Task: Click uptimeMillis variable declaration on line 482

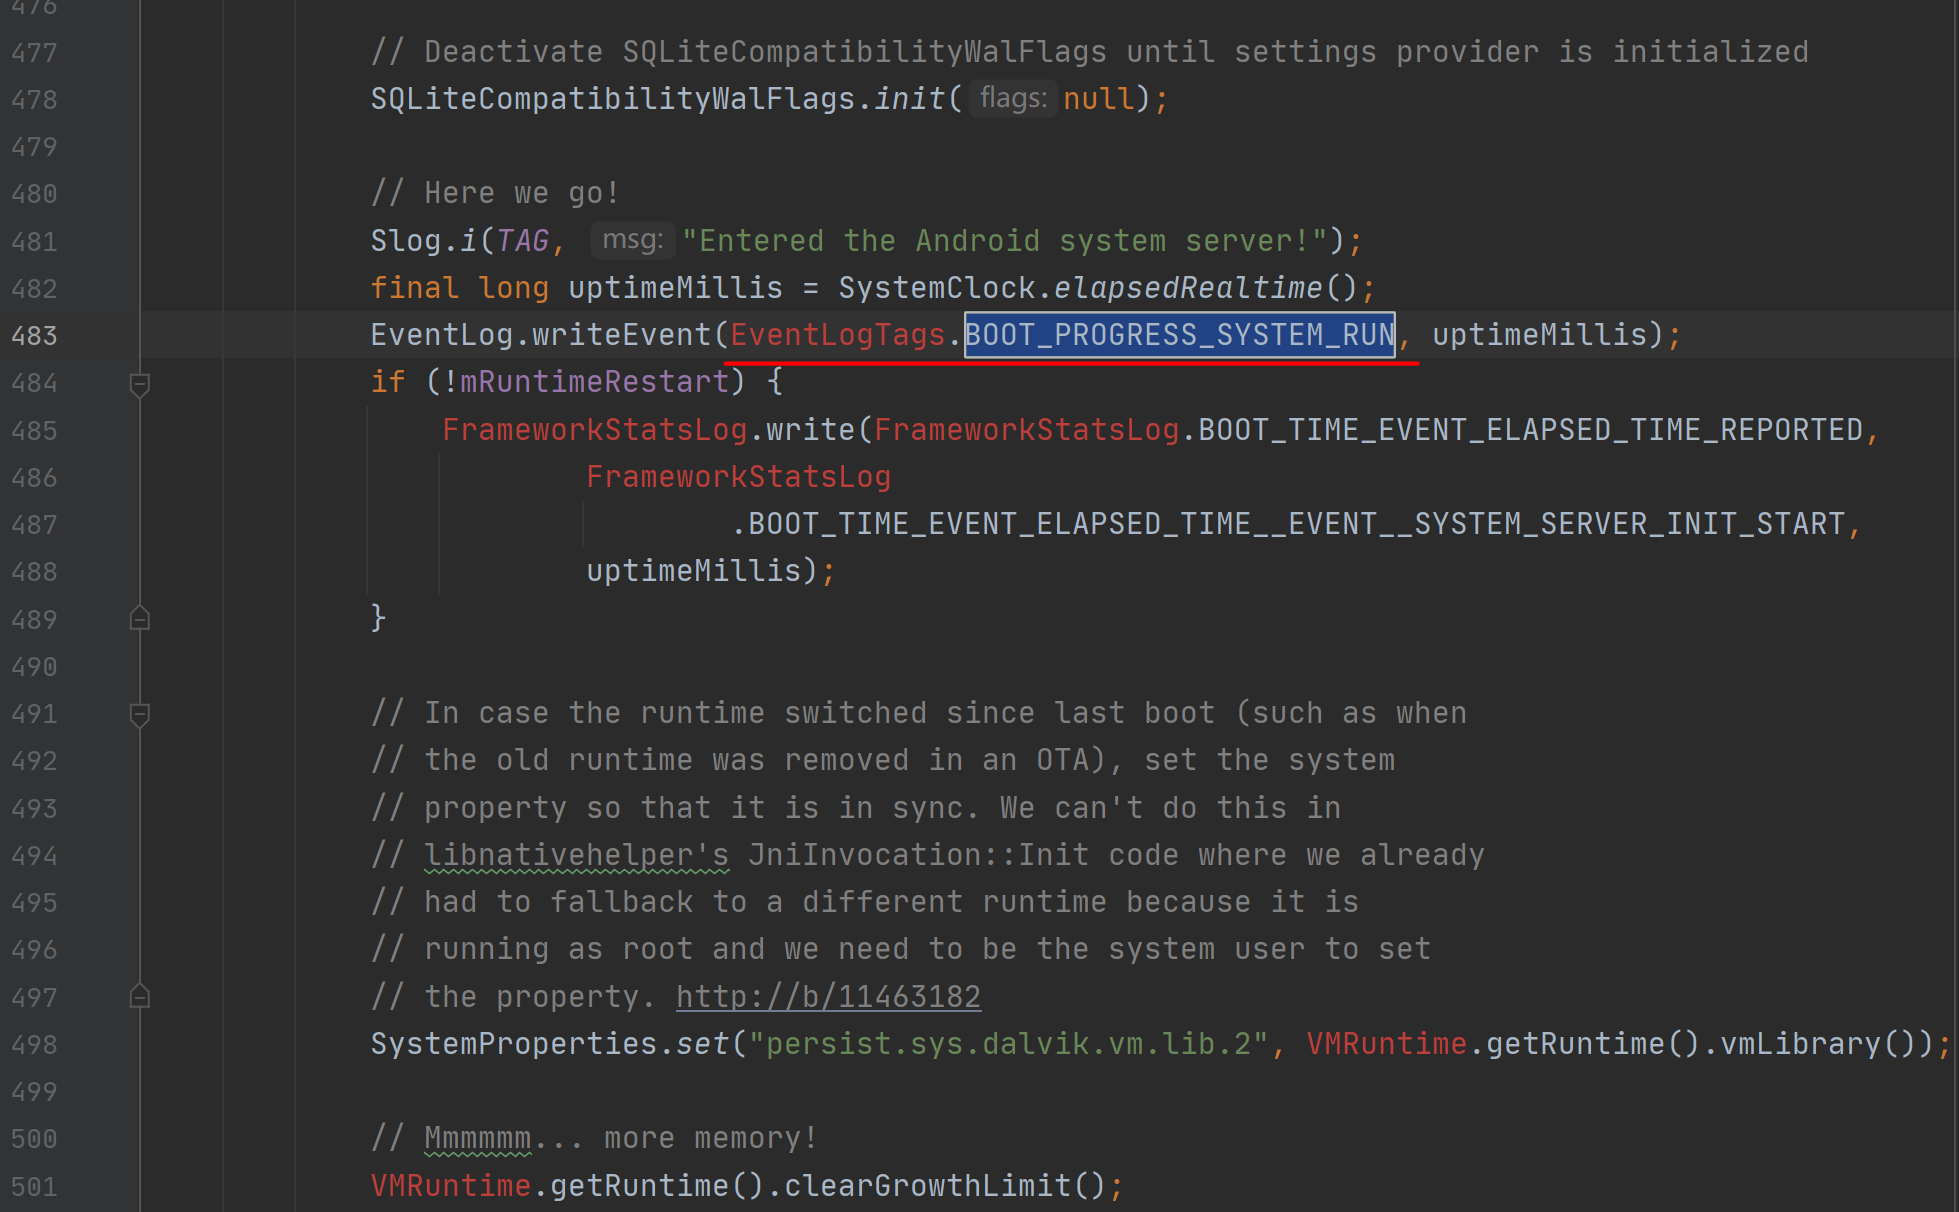Action: click(x=676, y=288)
